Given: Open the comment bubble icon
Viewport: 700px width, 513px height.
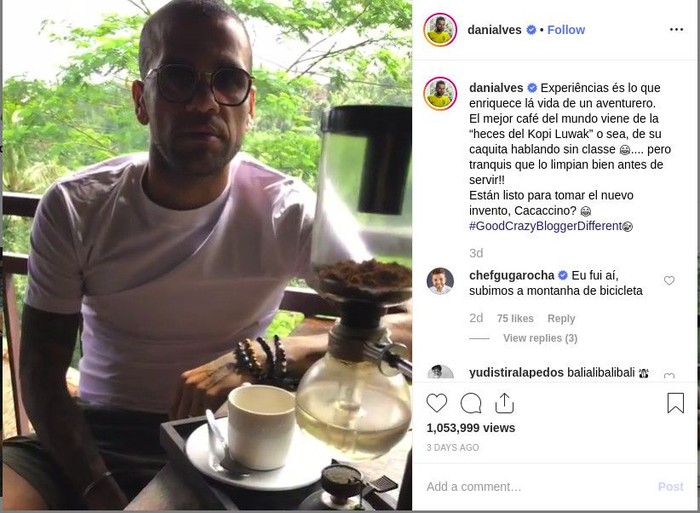Looking at the screenshot, I should [471, 404].
